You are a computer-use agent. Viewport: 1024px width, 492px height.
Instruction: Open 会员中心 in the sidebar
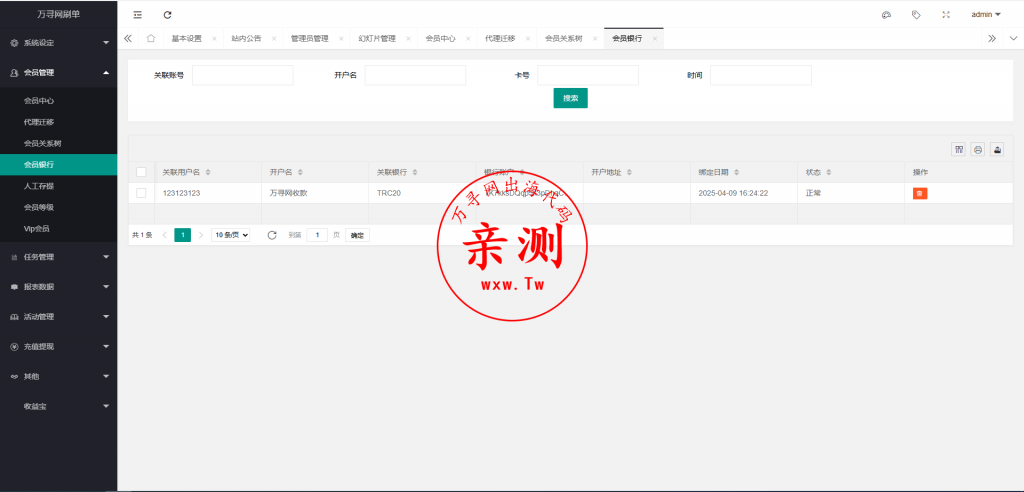tap(59, 101)
